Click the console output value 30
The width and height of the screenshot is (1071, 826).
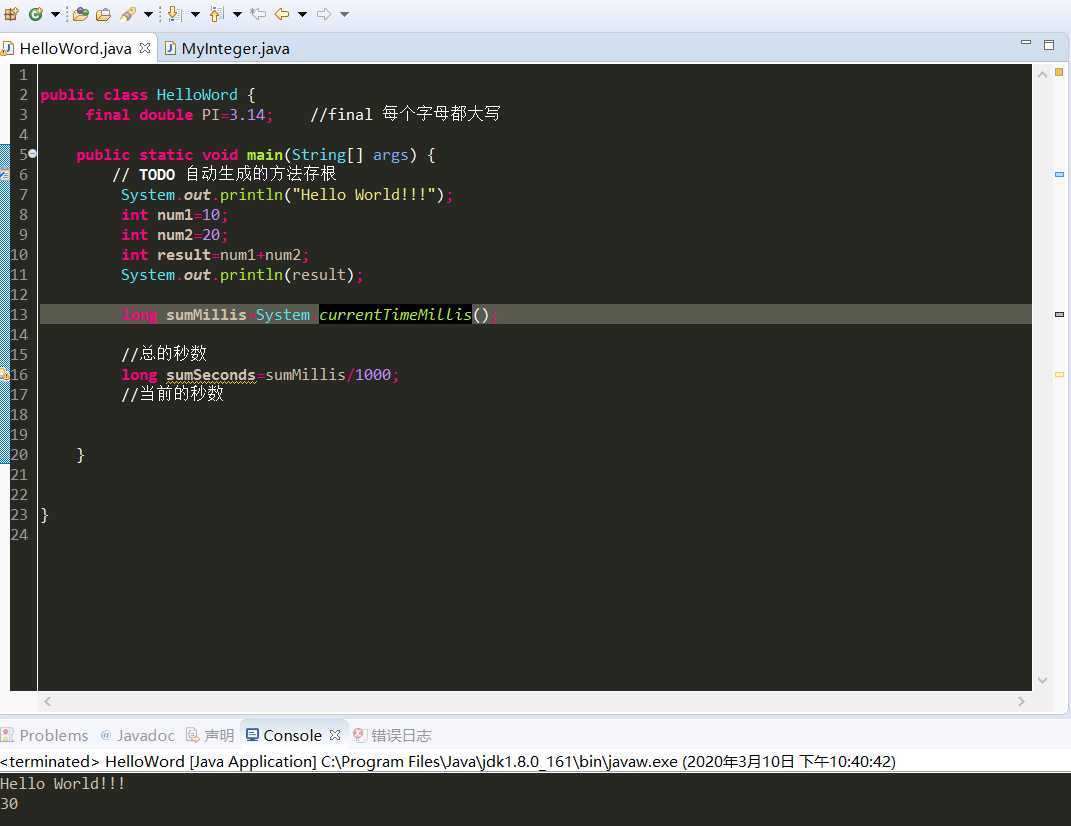pos(9,803)
